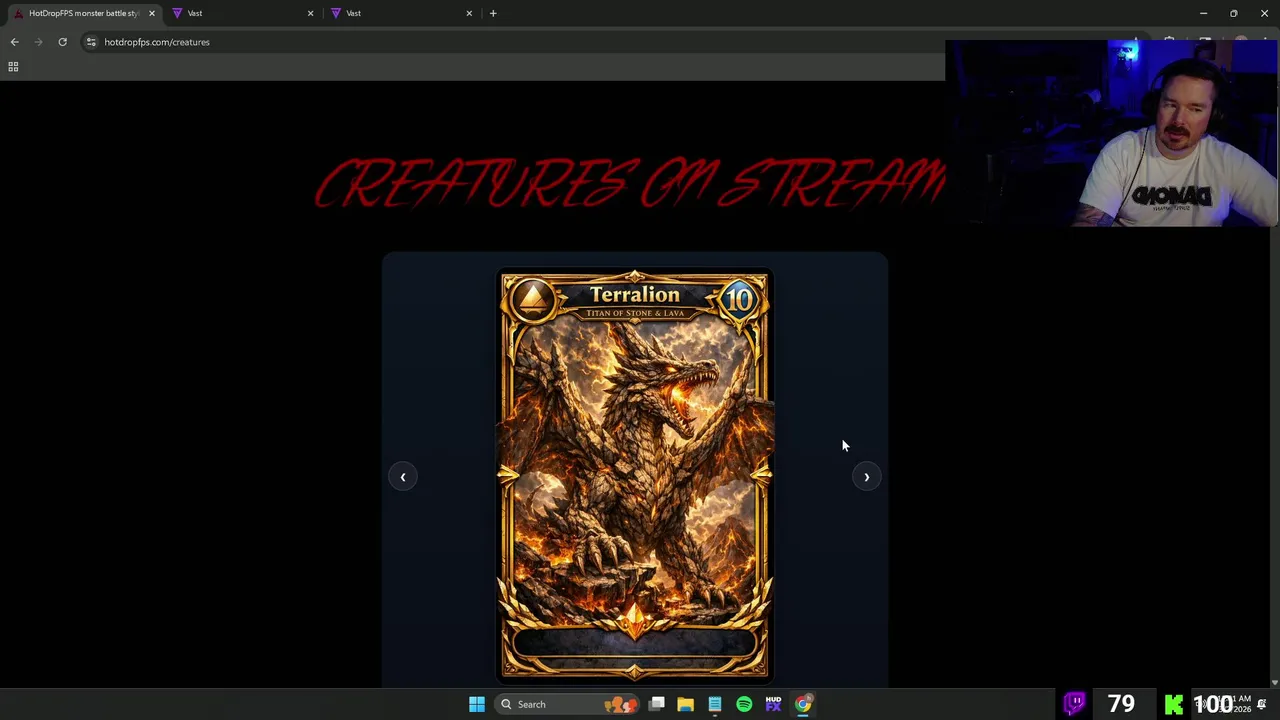The height and width of the screenshot is (720, 1280).
Task: View site information icon in address bar
Action: tap(91, 42)
